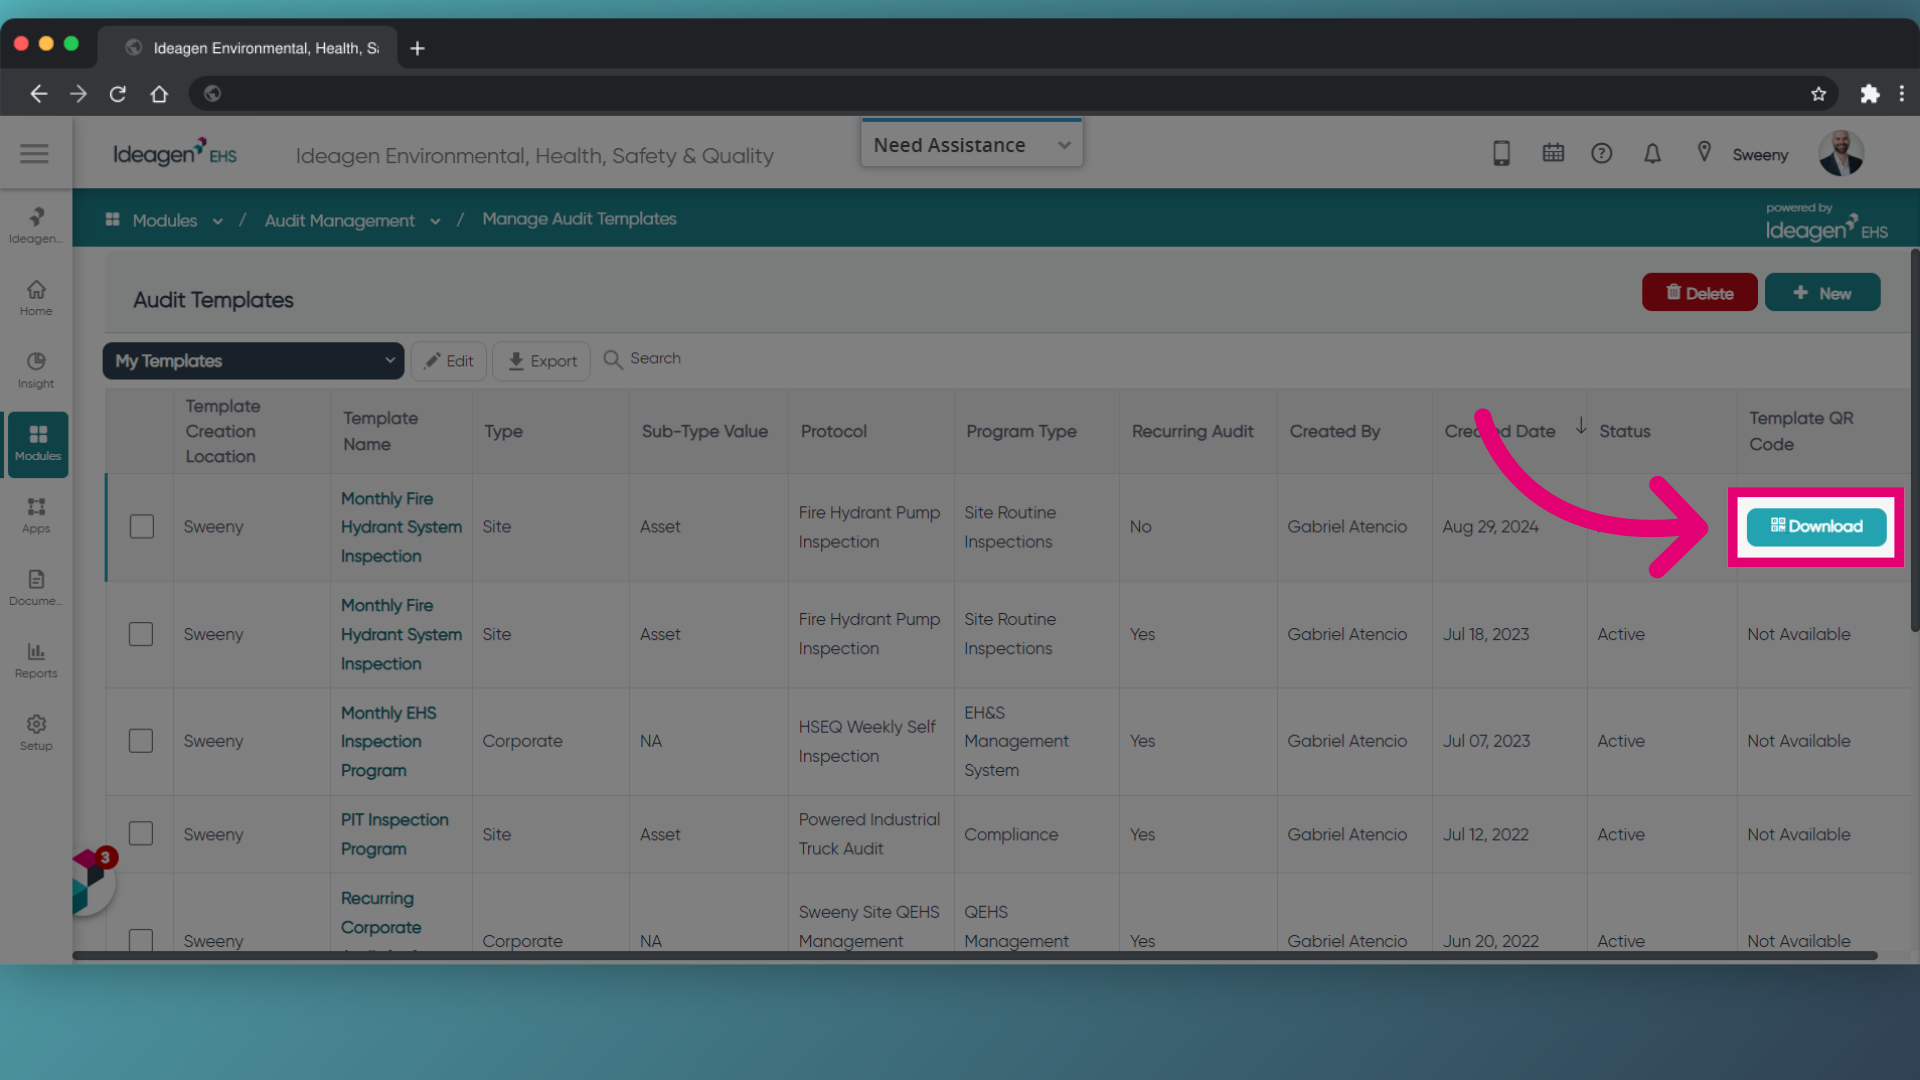Sort by Created Date arrow
This screenshot has height=1080, width=1920.
(x=1581, y=426)
